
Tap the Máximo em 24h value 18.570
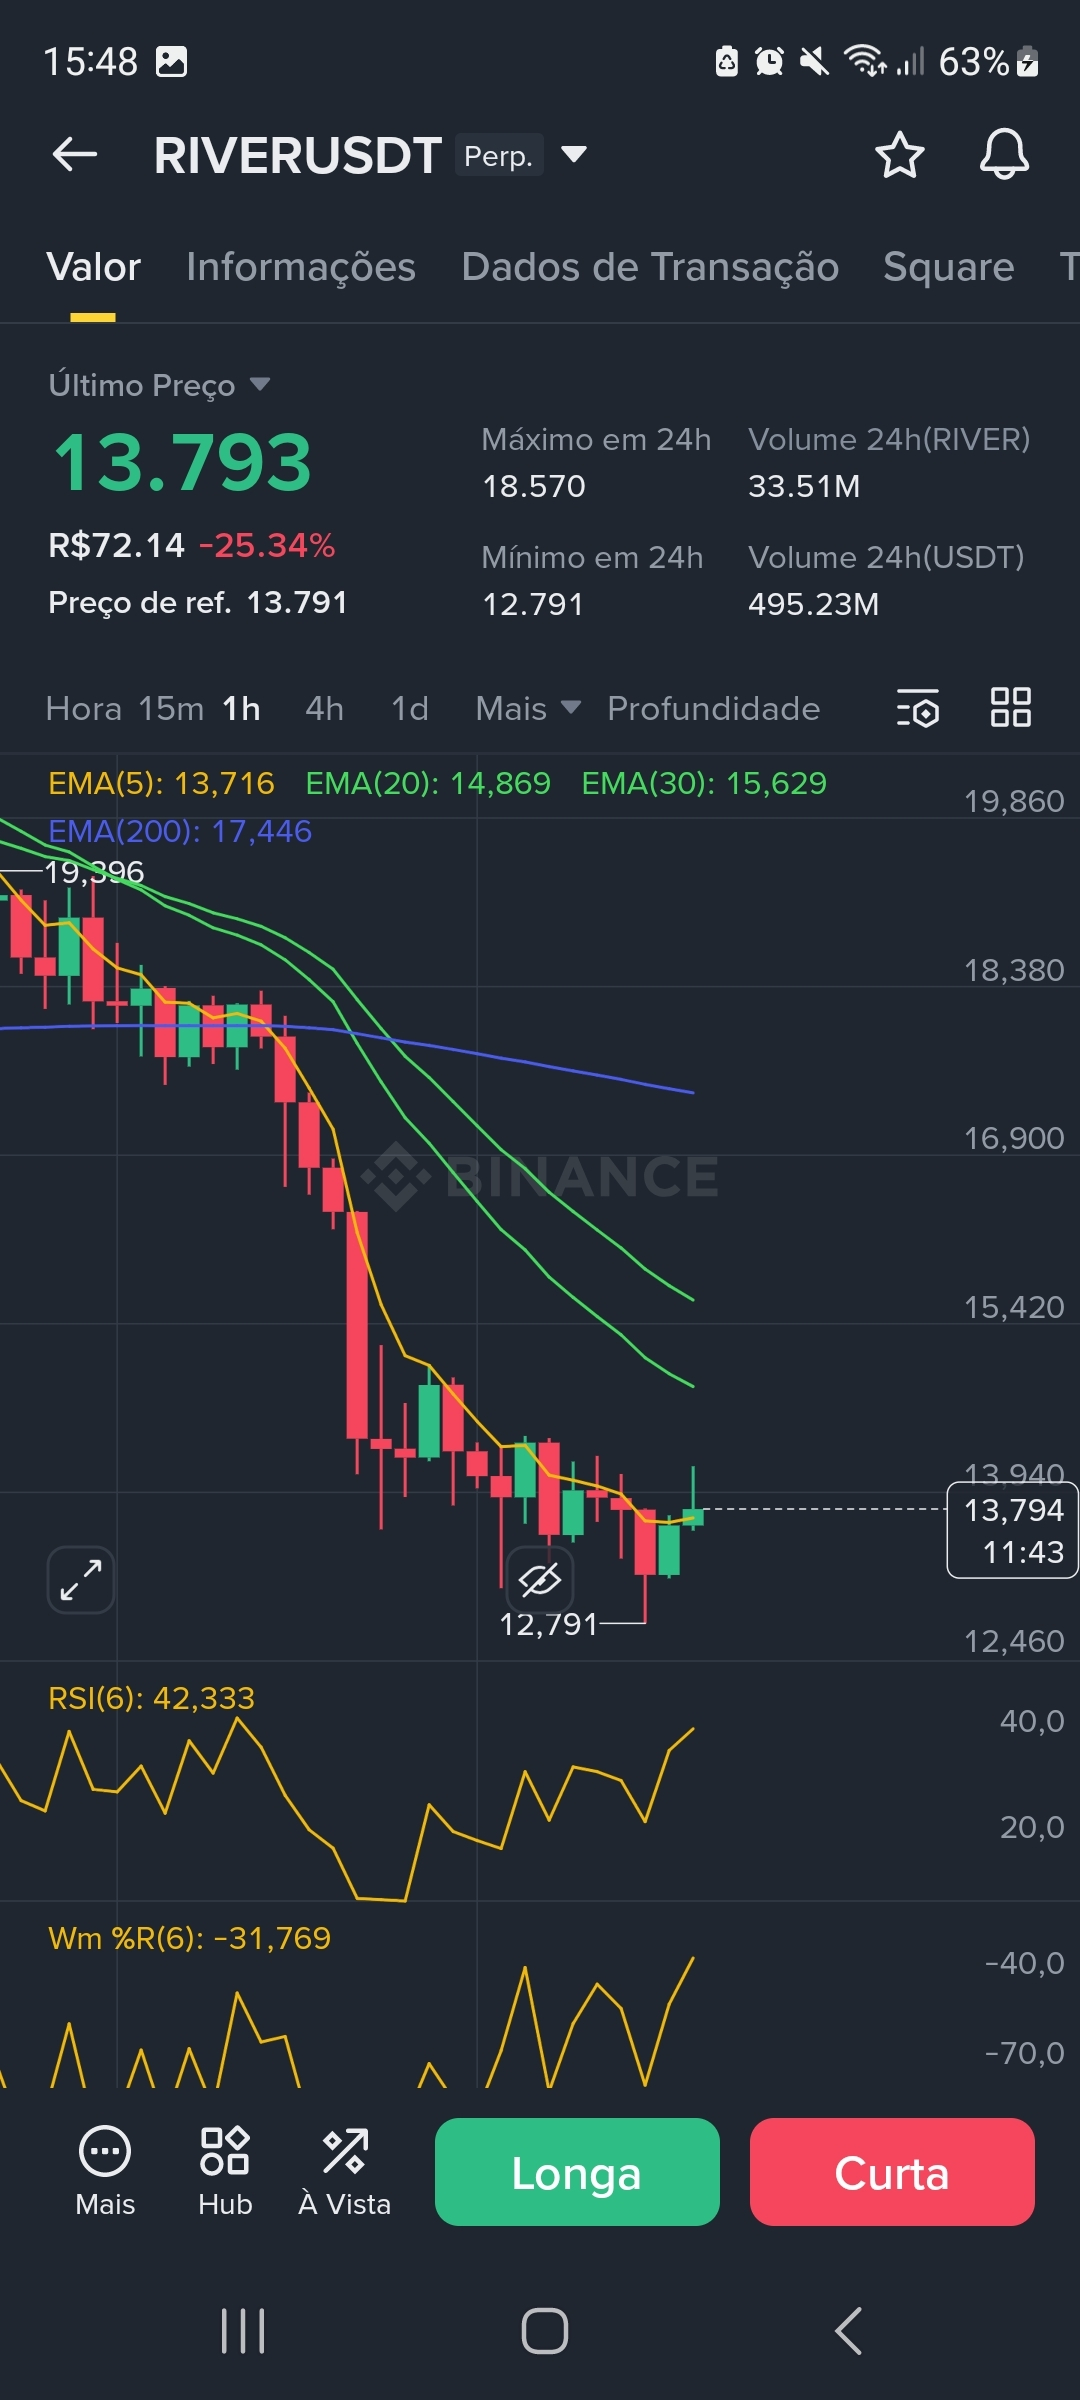click(534, 486)
